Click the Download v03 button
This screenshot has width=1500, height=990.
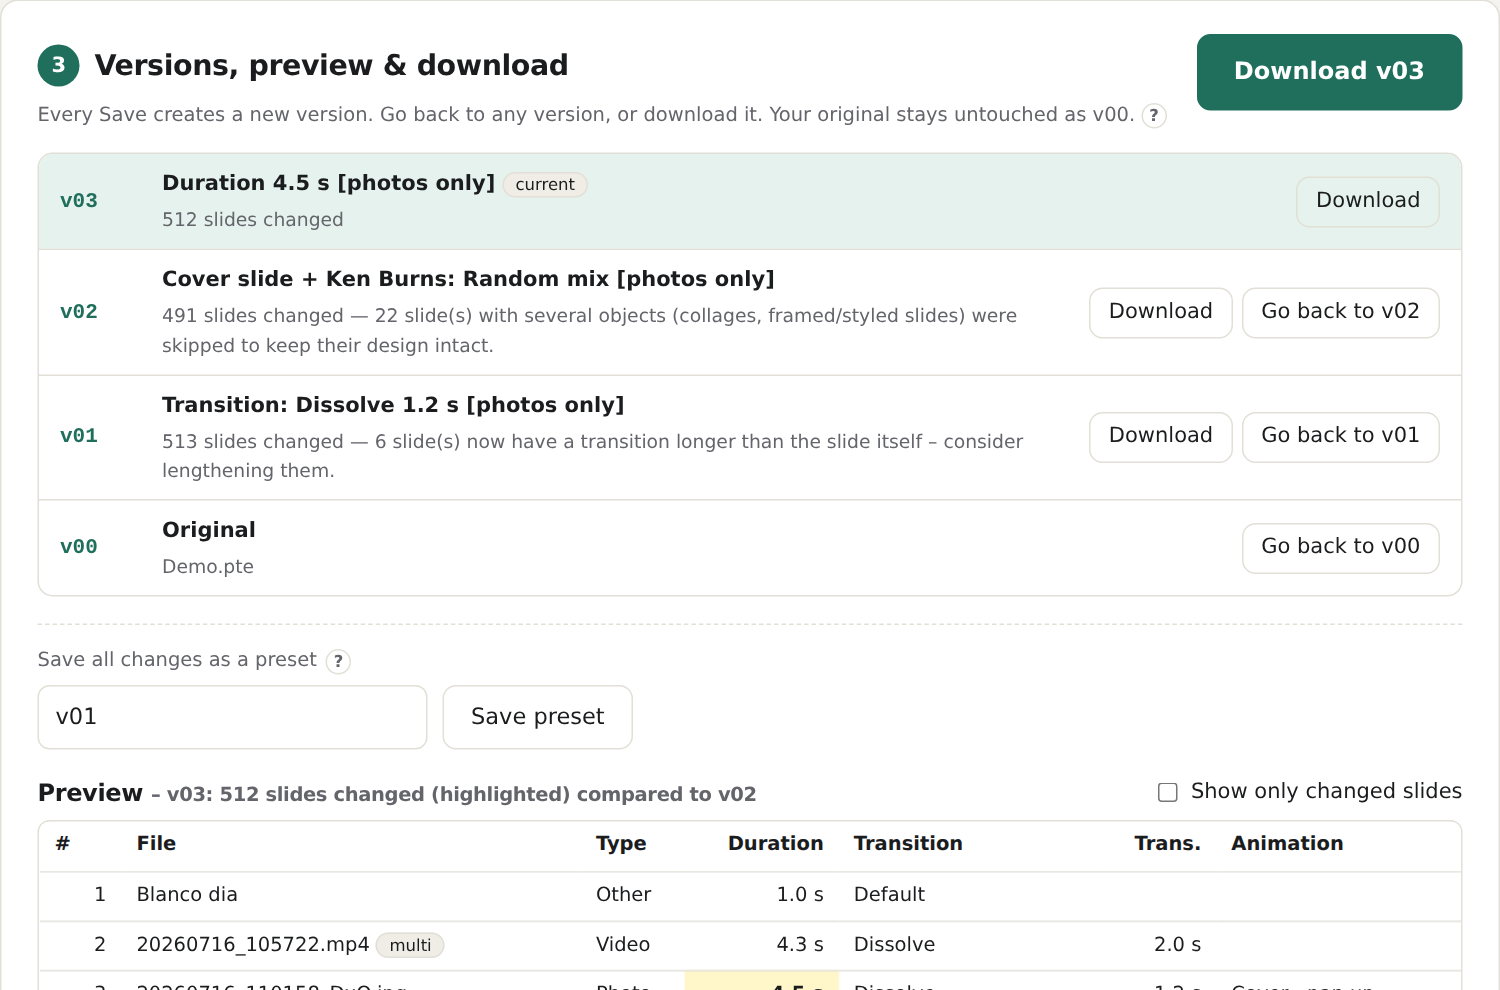coord(1329,72)
